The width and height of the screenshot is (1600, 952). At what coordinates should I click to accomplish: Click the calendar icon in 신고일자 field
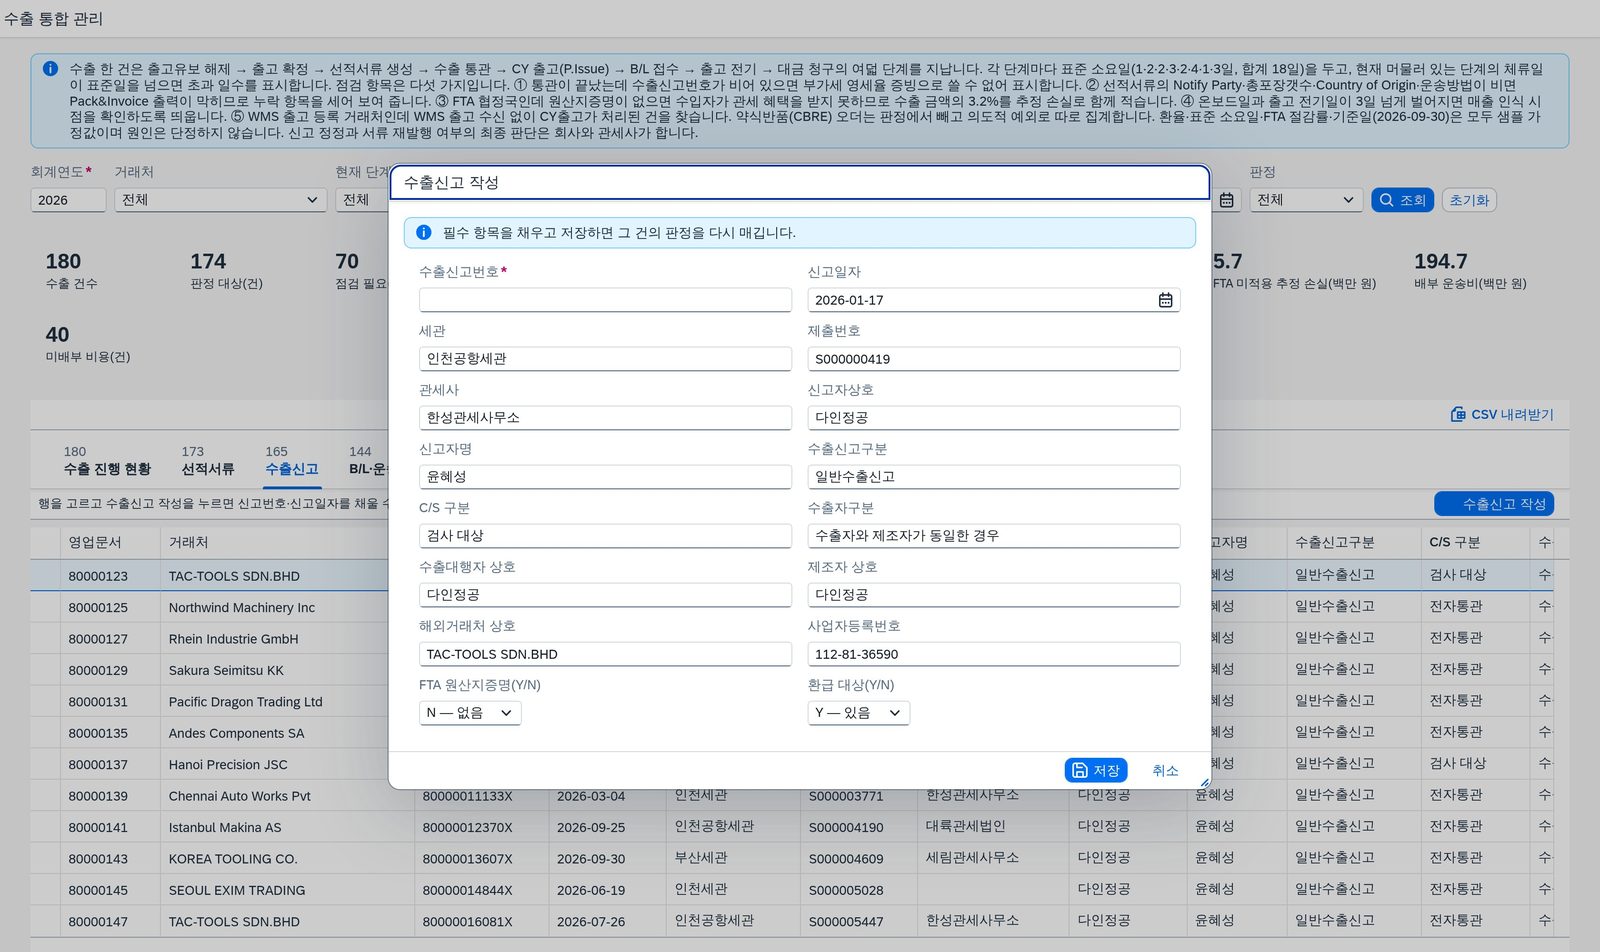[1165, 300]
